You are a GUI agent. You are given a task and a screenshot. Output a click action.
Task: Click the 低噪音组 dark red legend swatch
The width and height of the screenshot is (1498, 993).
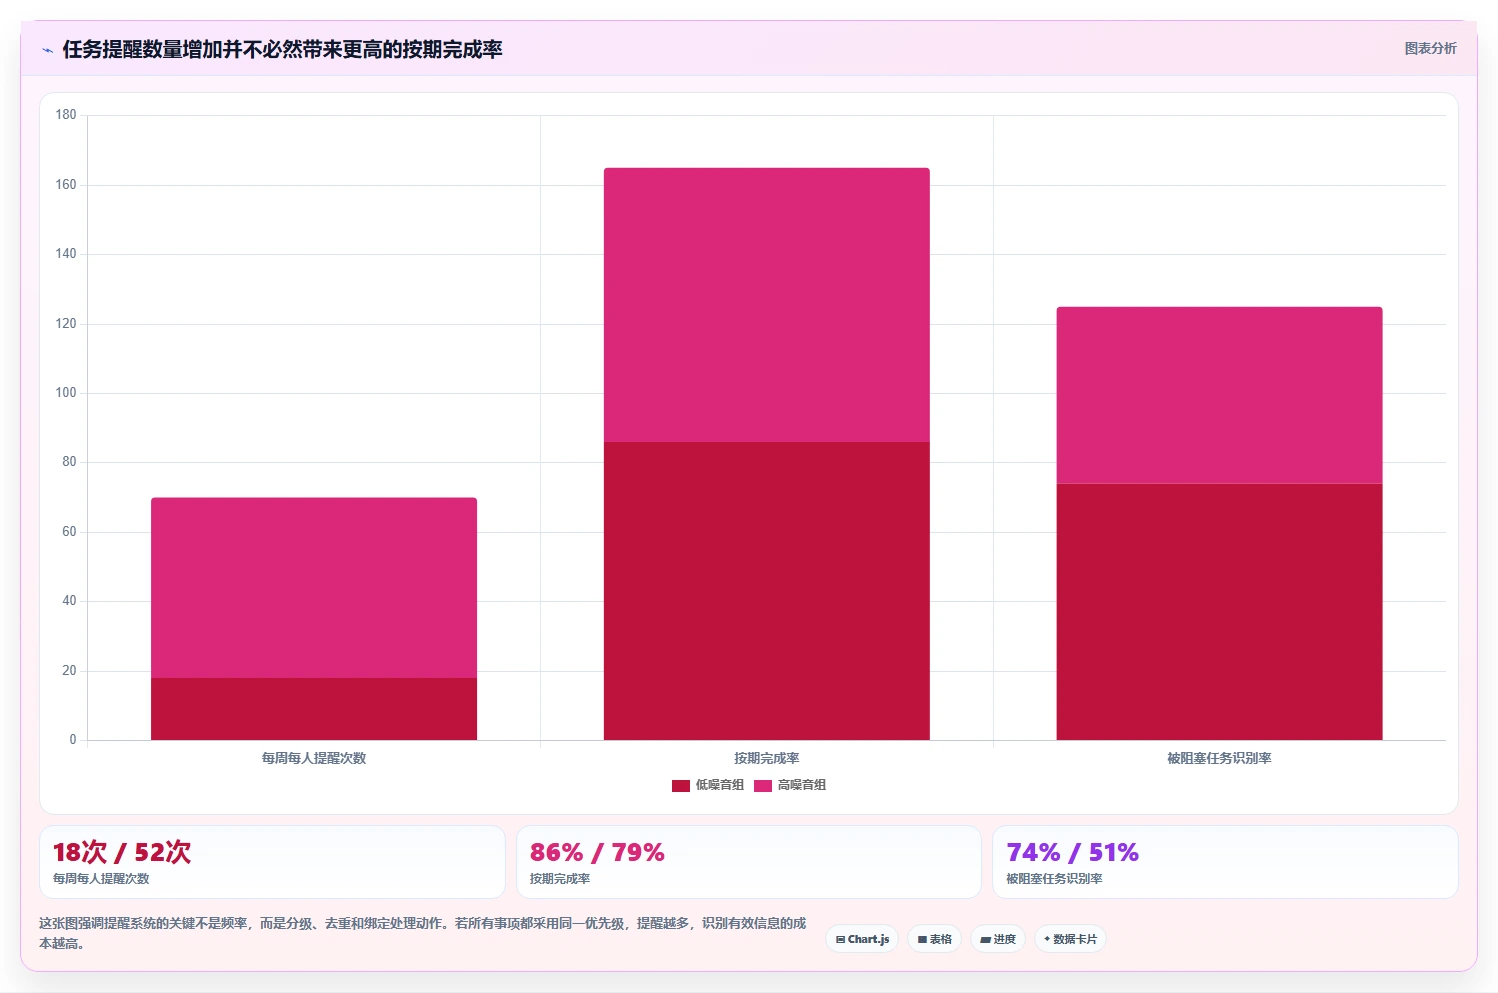click(681, 786)
